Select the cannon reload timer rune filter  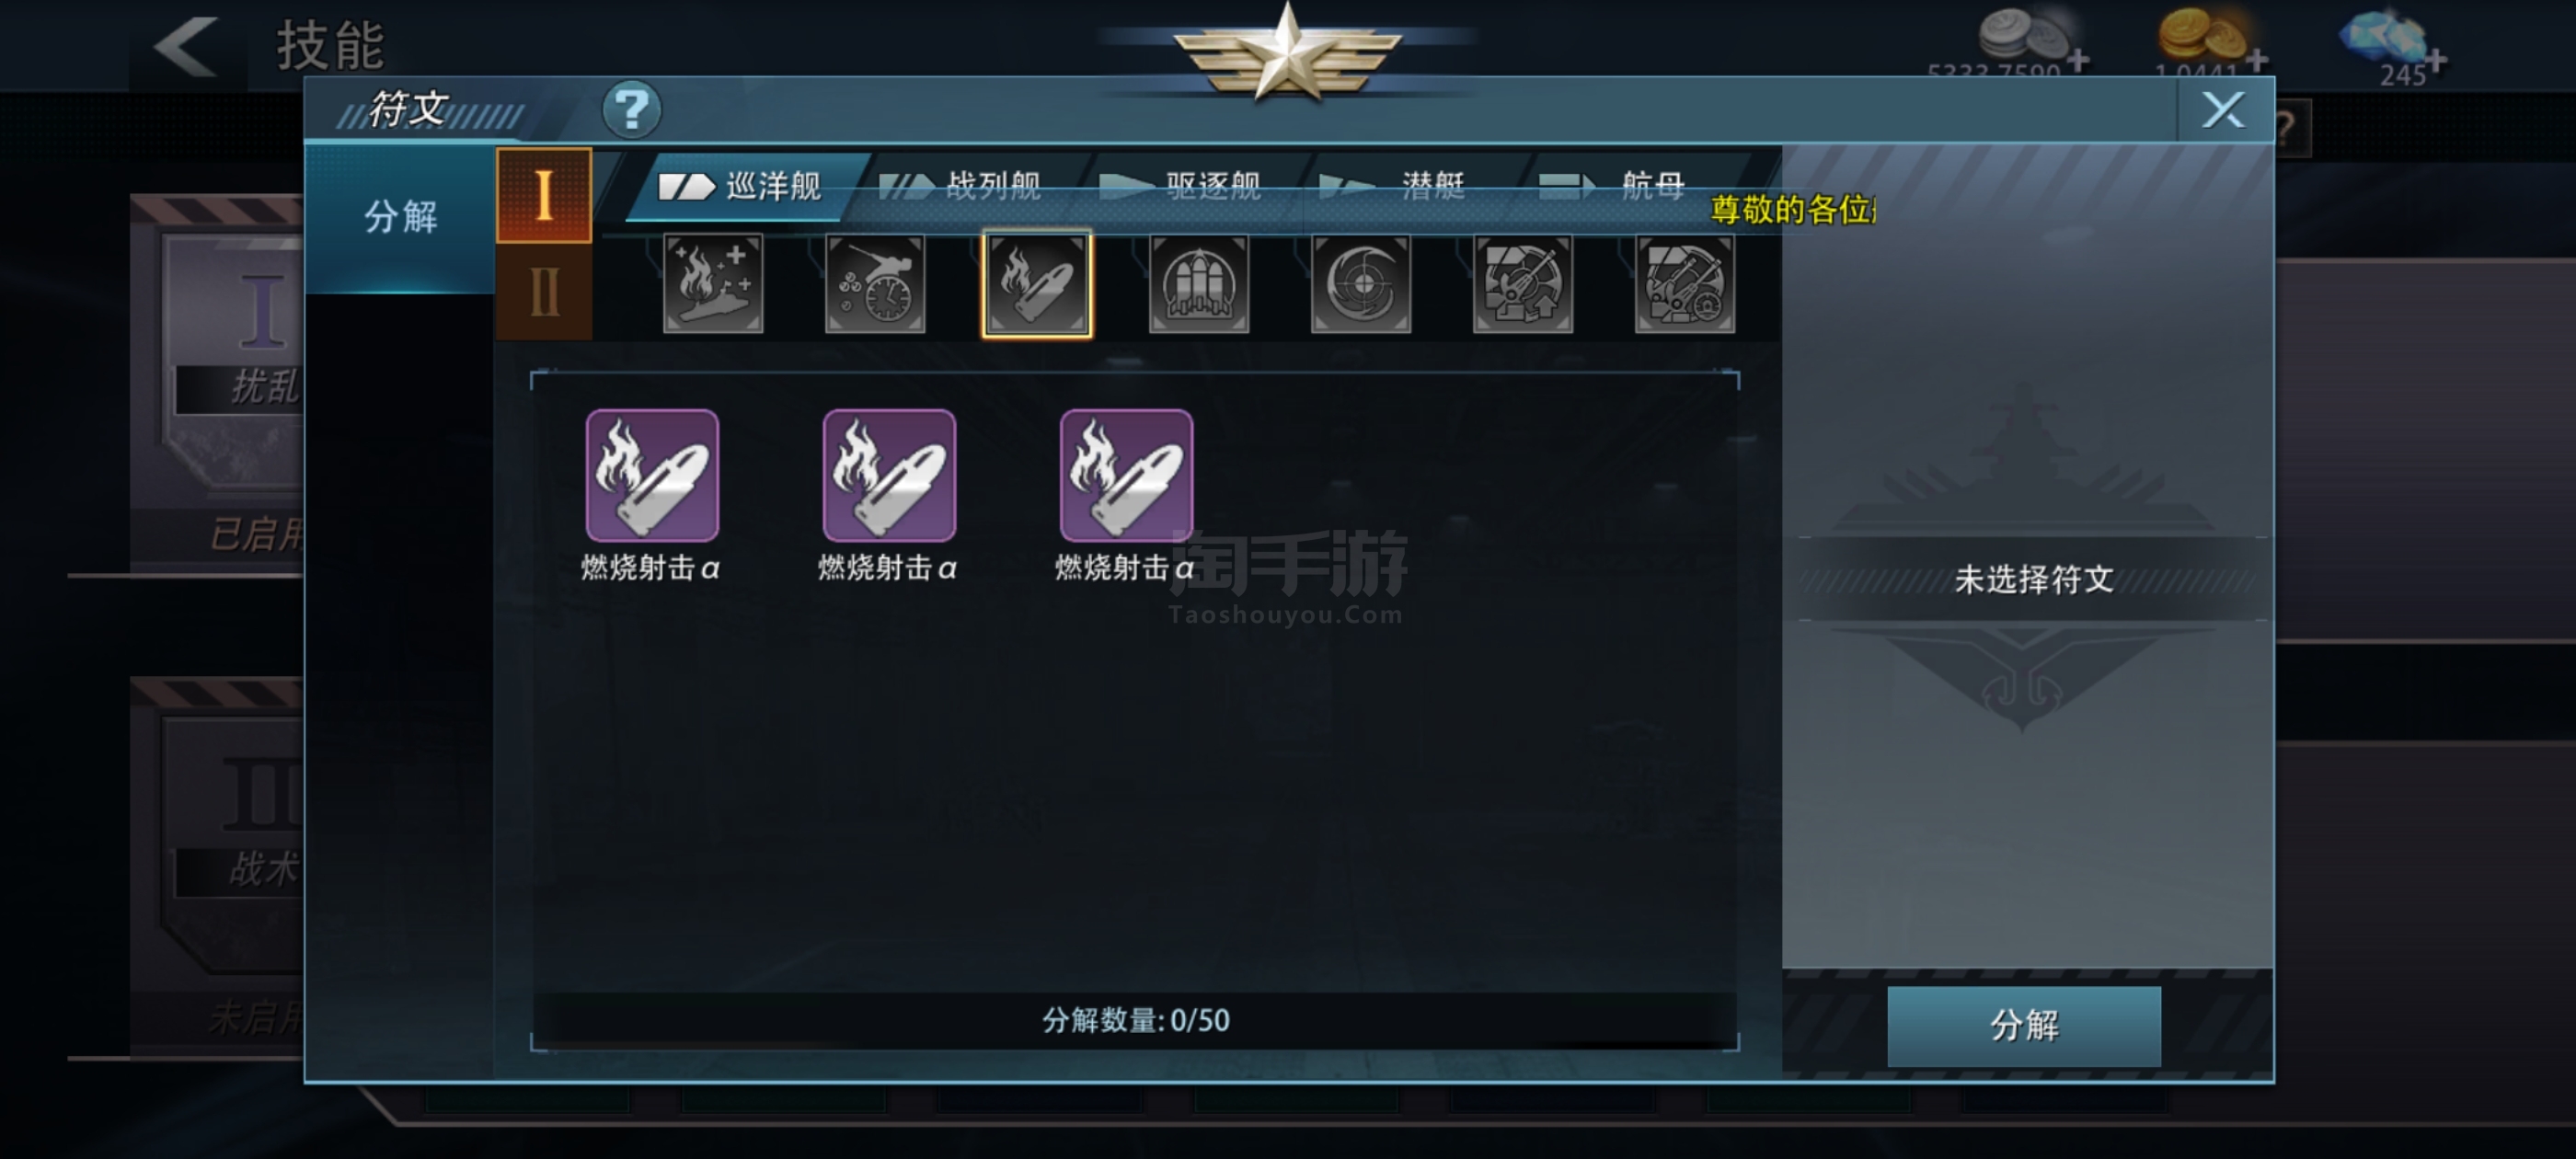(x=875, y=284)
